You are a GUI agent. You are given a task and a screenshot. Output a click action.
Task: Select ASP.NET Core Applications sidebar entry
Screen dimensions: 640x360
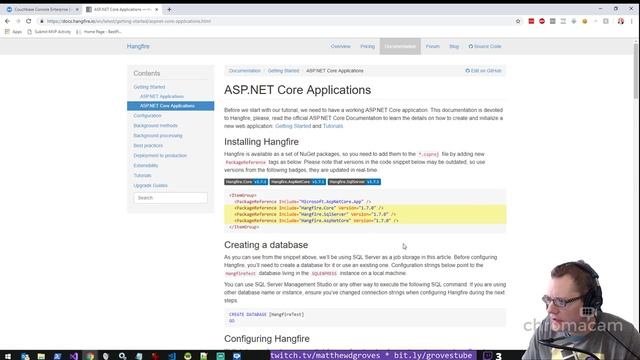pos(171,106)
